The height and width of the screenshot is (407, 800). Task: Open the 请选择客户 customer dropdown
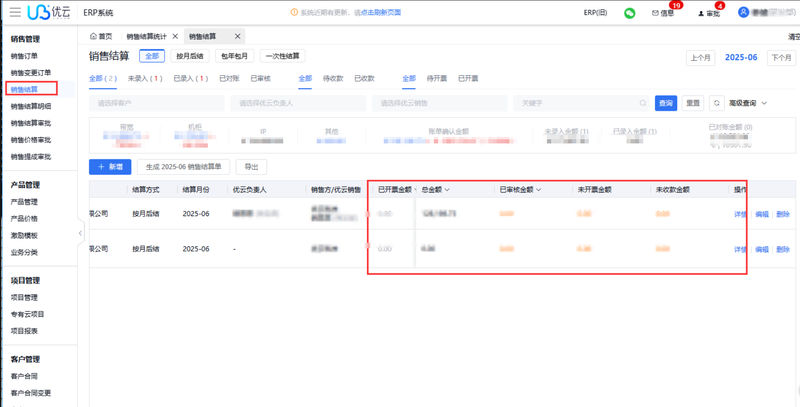156,103
